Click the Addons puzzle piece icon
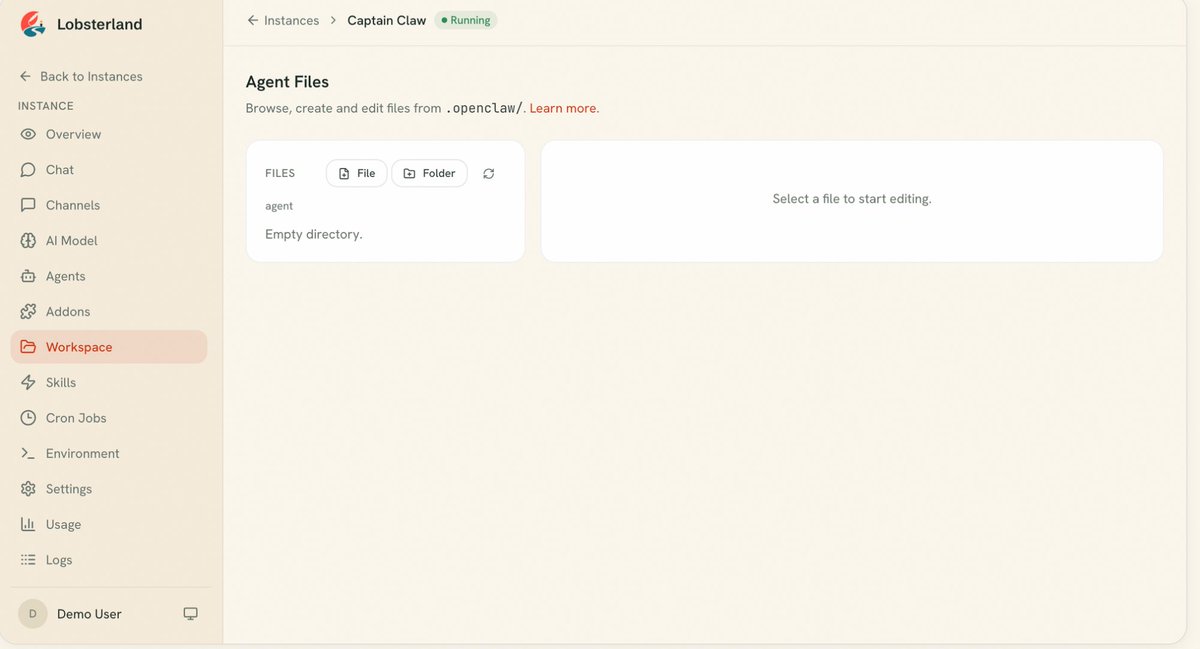Viewport: 1200px width, 649px height. tap(28, 312)
